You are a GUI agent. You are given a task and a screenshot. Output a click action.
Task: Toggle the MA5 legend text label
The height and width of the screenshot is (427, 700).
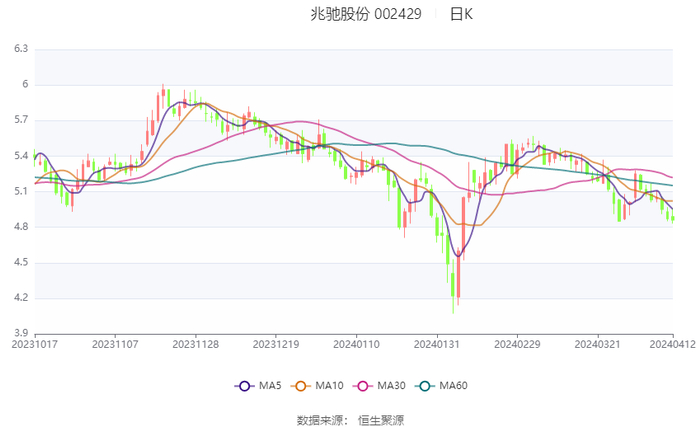[270, 386]
